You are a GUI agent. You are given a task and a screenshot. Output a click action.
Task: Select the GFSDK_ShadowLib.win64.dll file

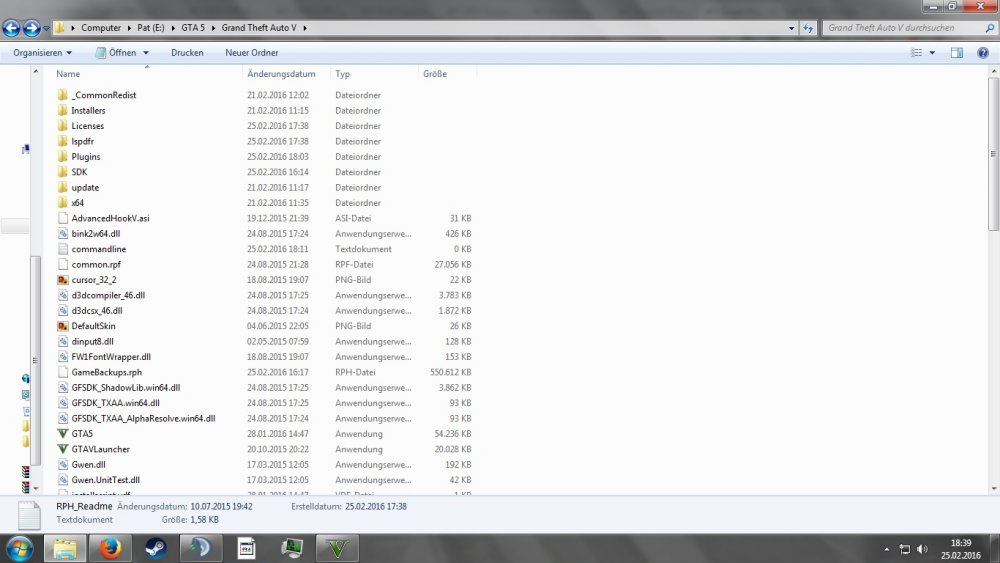[126, 388]
